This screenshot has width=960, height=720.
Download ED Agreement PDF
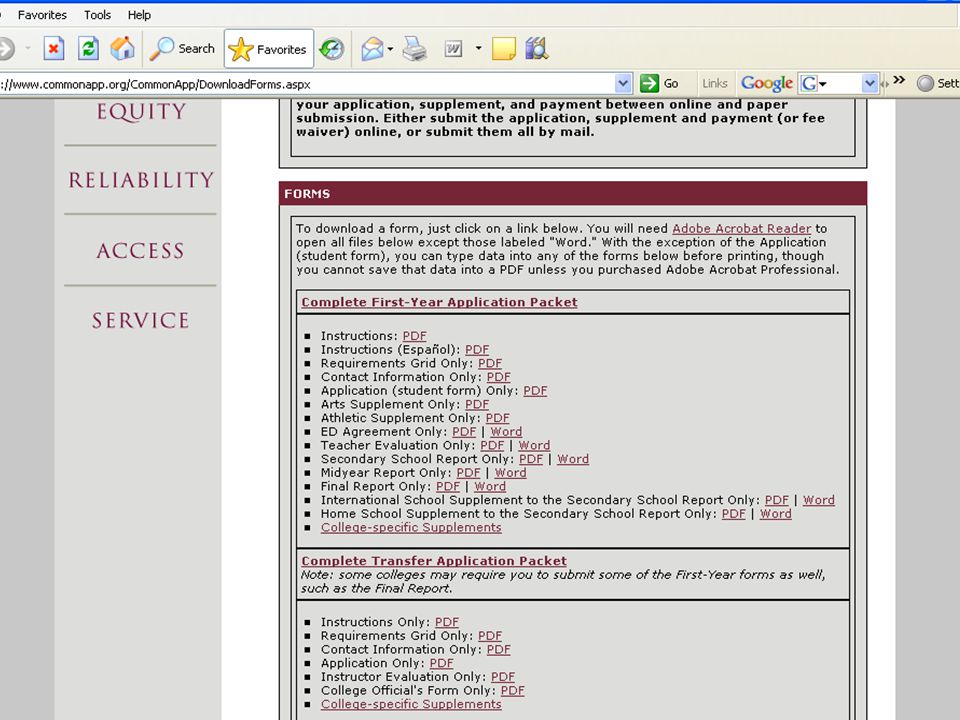click(x=464, y=432)
